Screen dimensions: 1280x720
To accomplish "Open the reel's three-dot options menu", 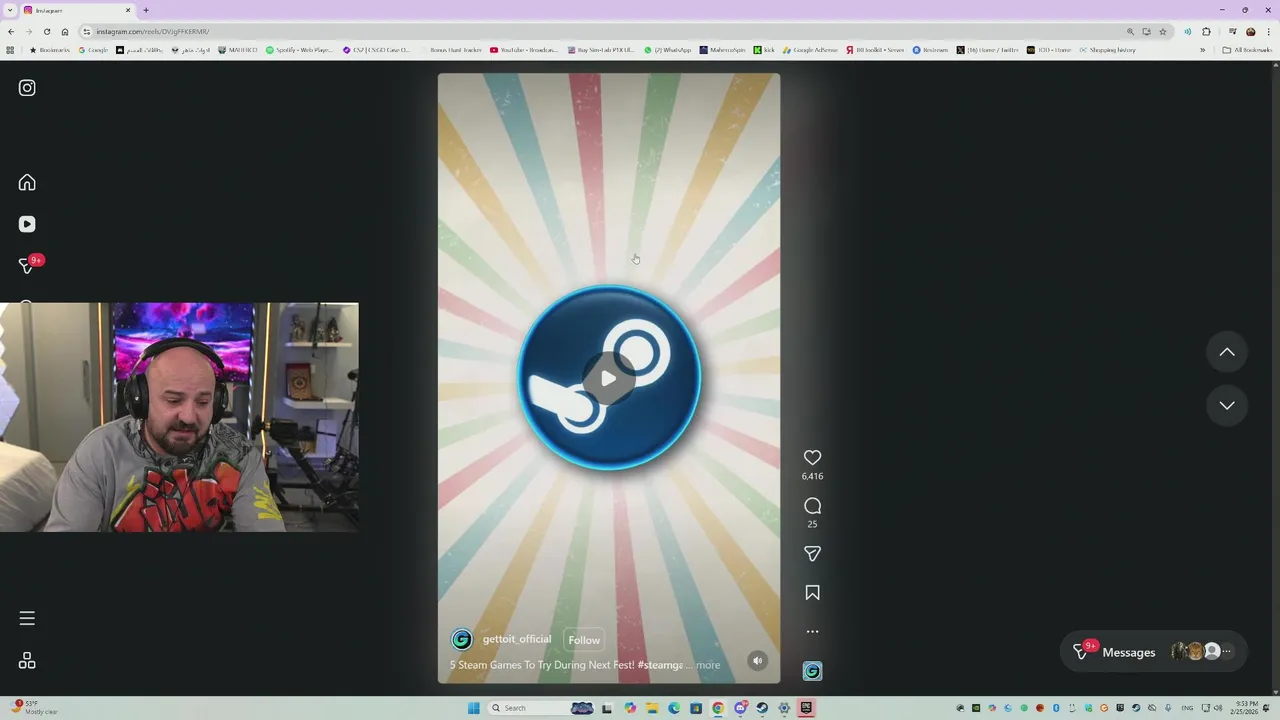I will pos(812,631).
